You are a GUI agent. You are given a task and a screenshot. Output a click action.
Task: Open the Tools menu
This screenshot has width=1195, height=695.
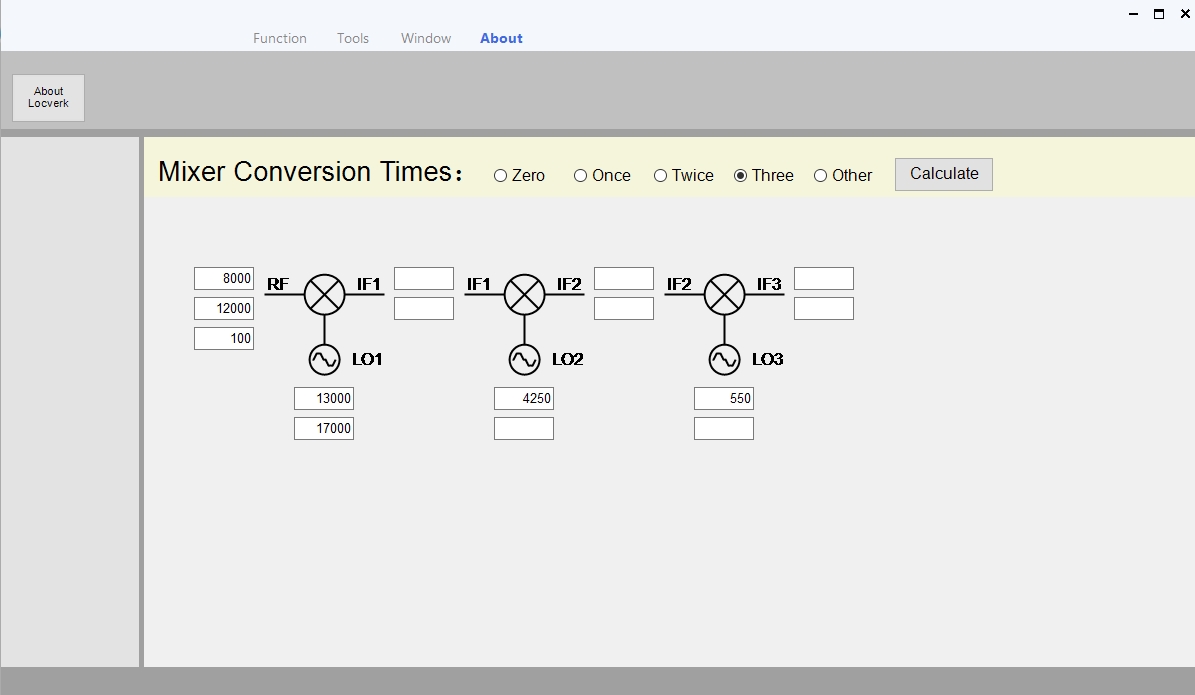point(353,38)
